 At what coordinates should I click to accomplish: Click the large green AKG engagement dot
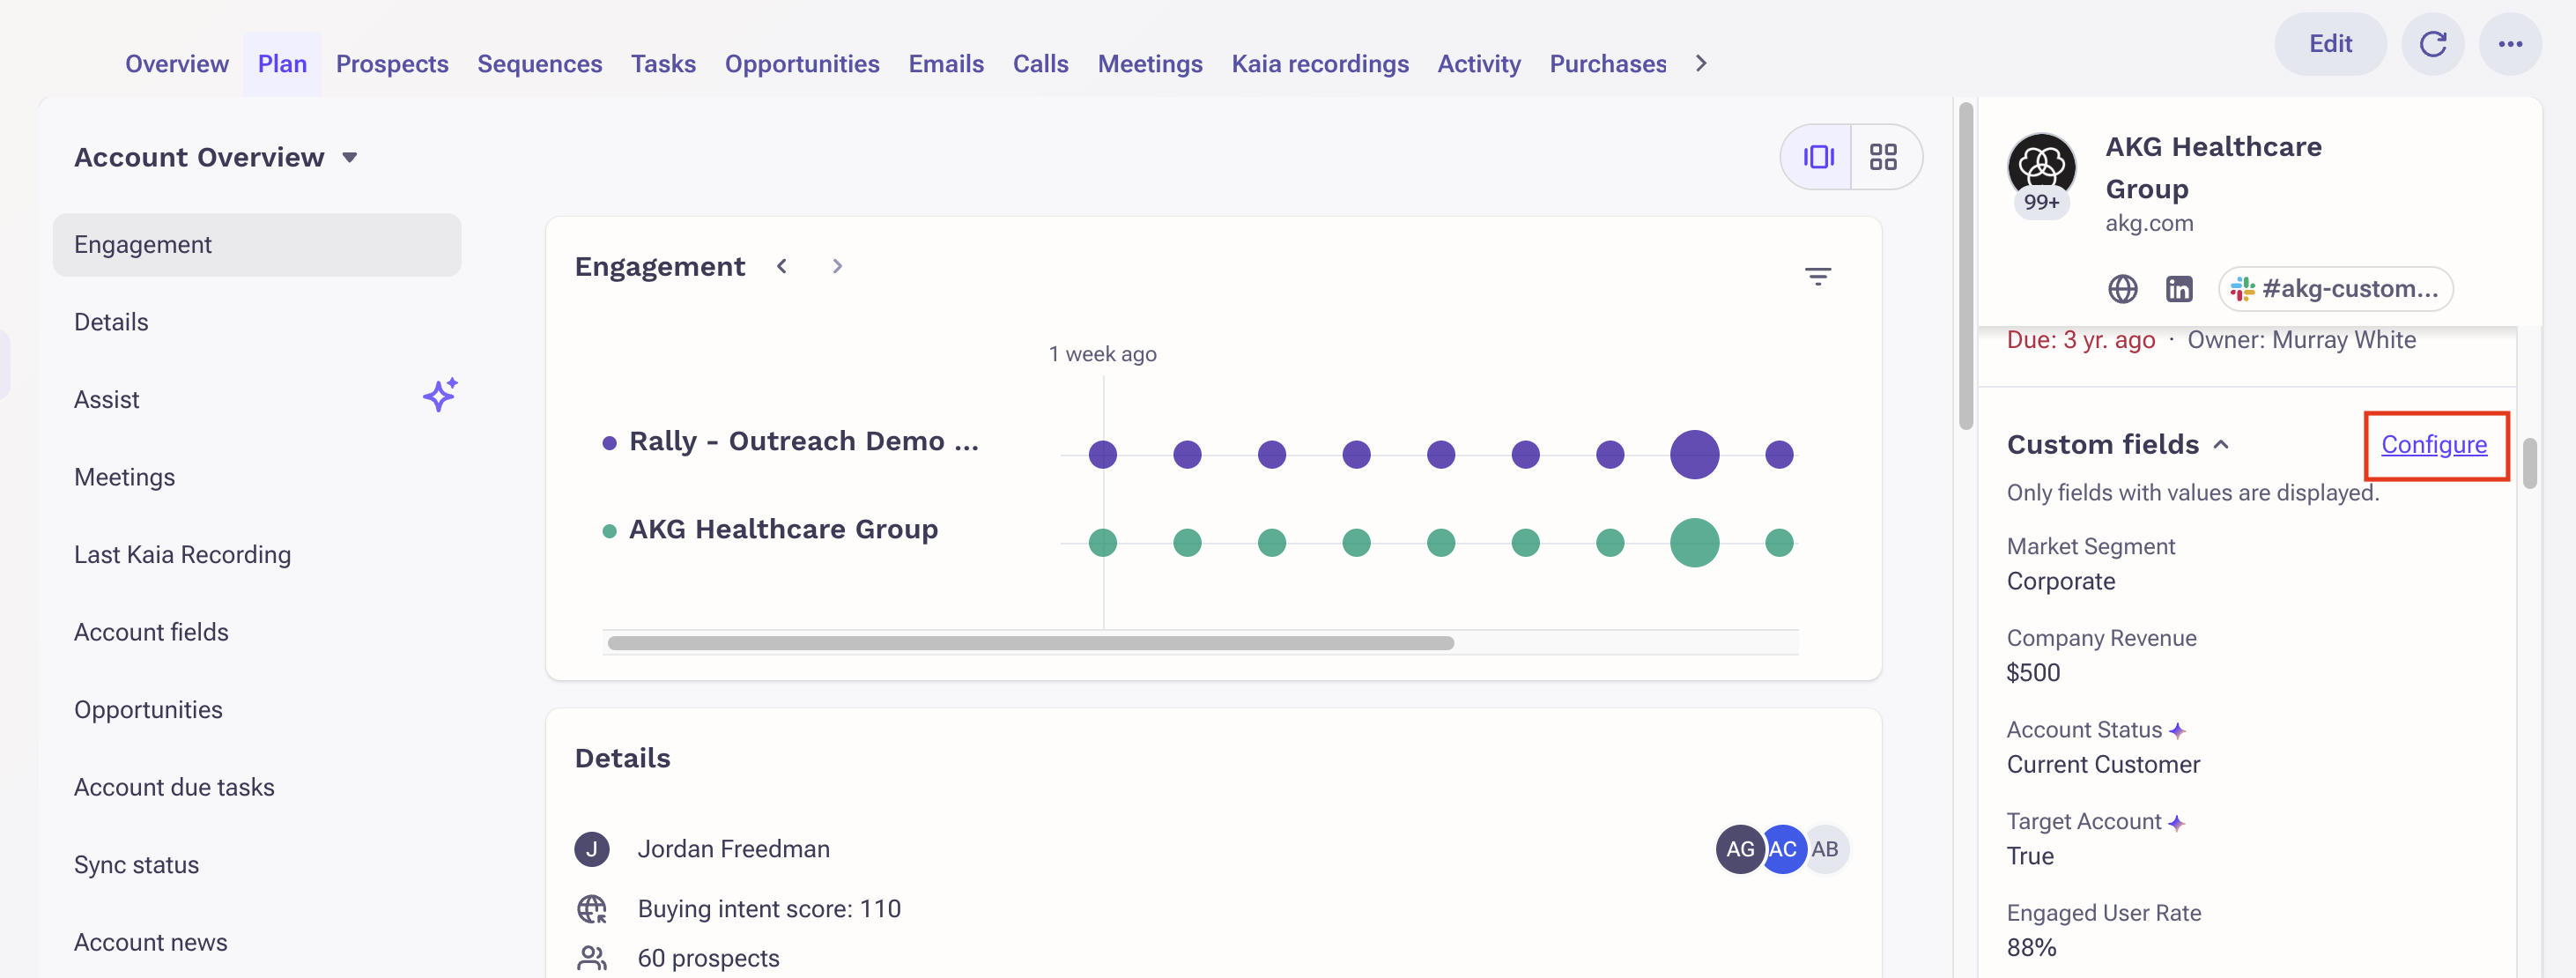[x=1694, y=543]
